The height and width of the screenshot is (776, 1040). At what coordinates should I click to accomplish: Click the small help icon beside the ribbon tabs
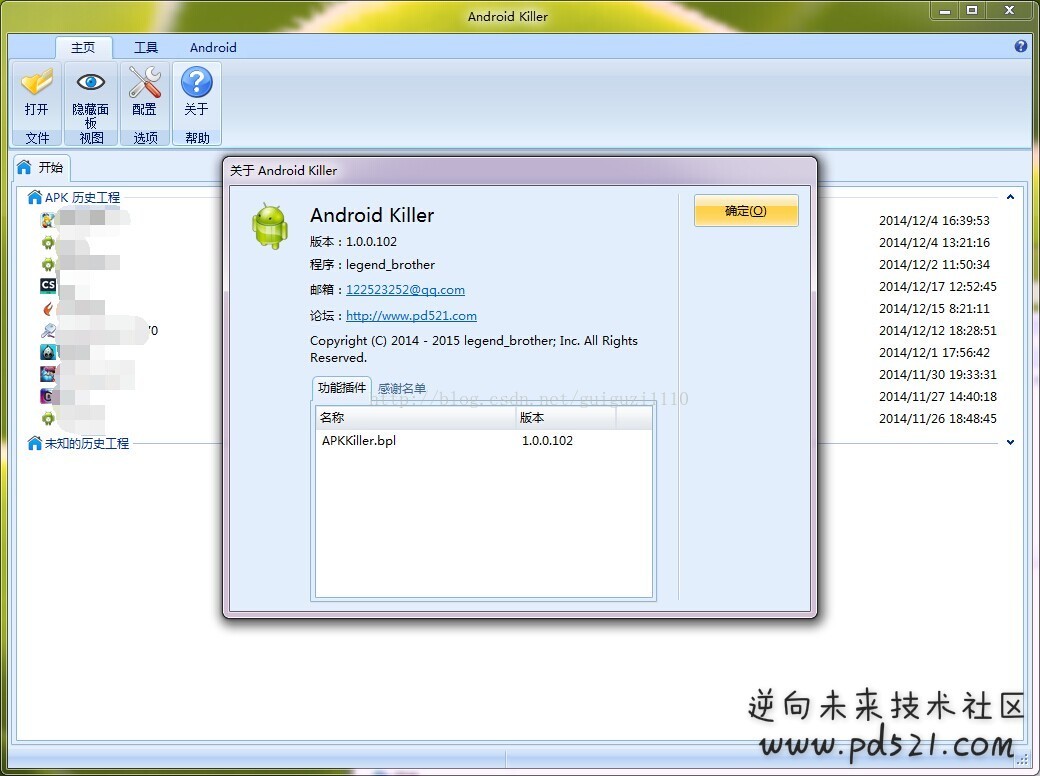click(1021, 46)
